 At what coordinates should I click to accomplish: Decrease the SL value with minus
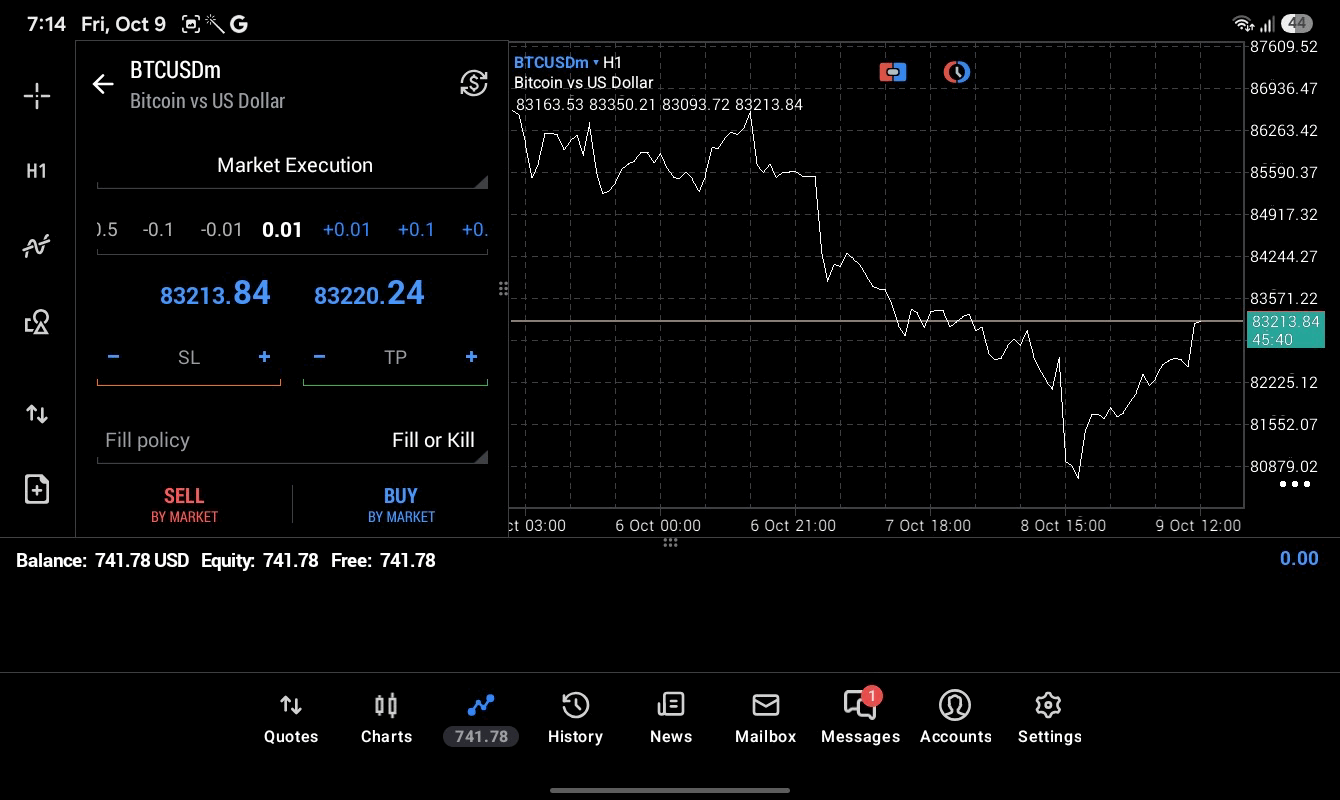point(113,357)
